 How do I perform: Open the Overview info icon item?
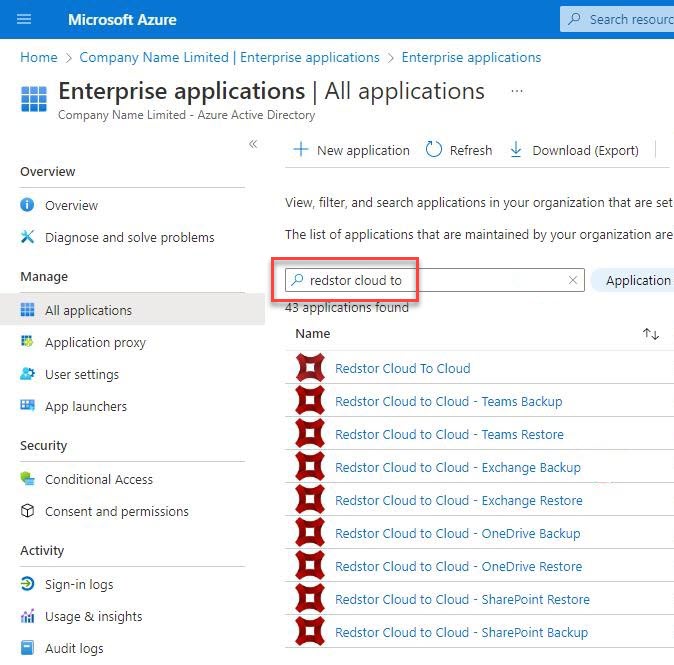tap(27, 205)
